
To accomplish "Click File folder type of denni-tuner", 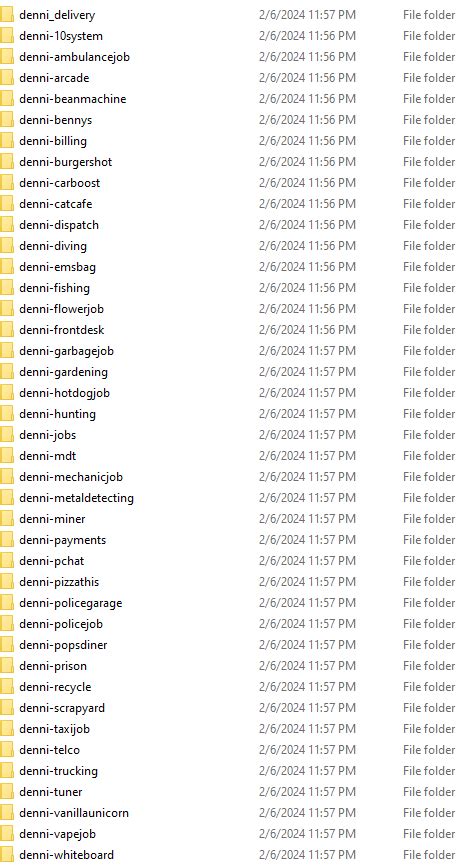I will (429, 791).
